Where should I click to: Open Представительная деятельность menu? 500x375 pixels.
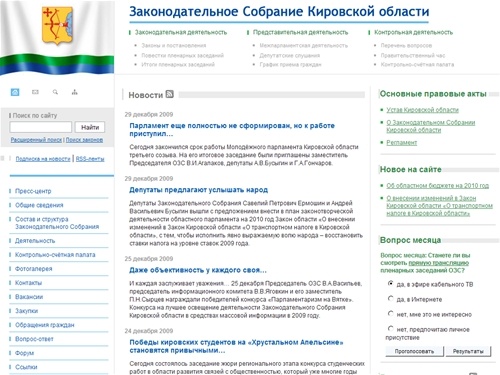[x=300, y=32]
